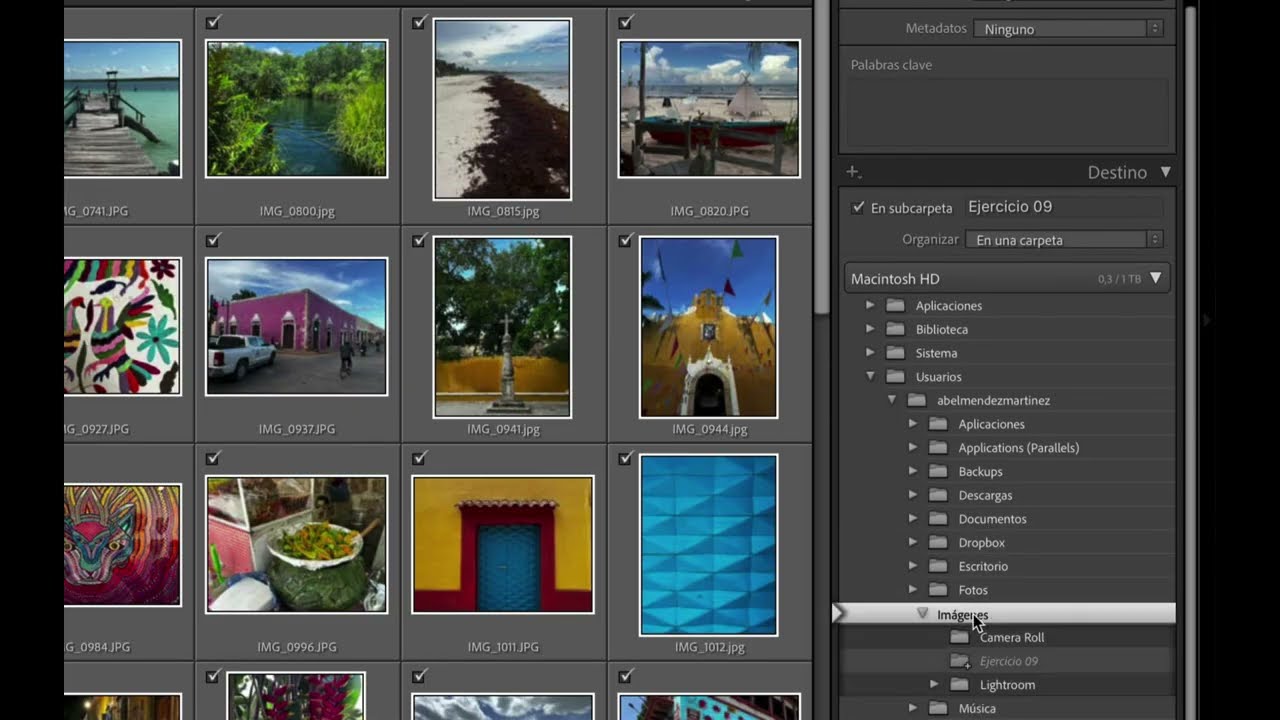Open the Organizar En una carpeta dropdown
Viewport: 1280px width, 720px height.
[1064, 240]
